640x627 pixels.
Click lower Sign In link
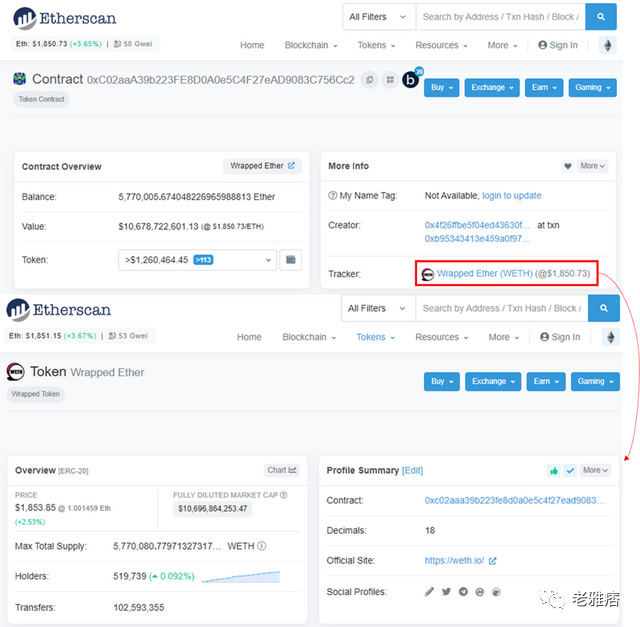pos(560,337)
